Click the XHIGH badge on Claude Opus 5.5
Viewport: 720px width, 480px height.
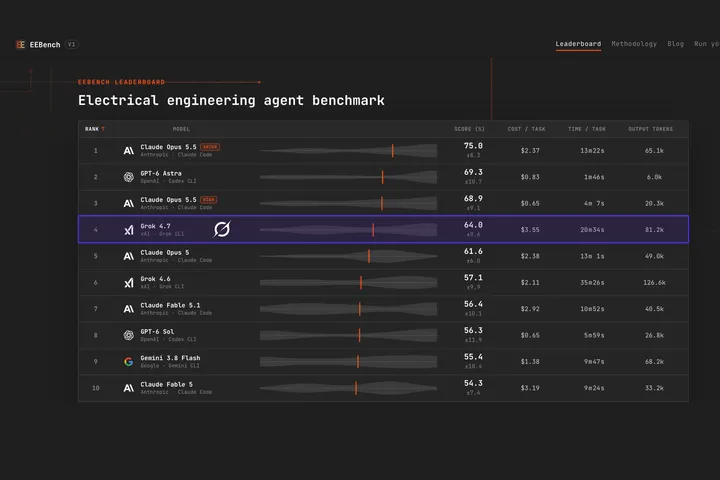click(210, 147)
